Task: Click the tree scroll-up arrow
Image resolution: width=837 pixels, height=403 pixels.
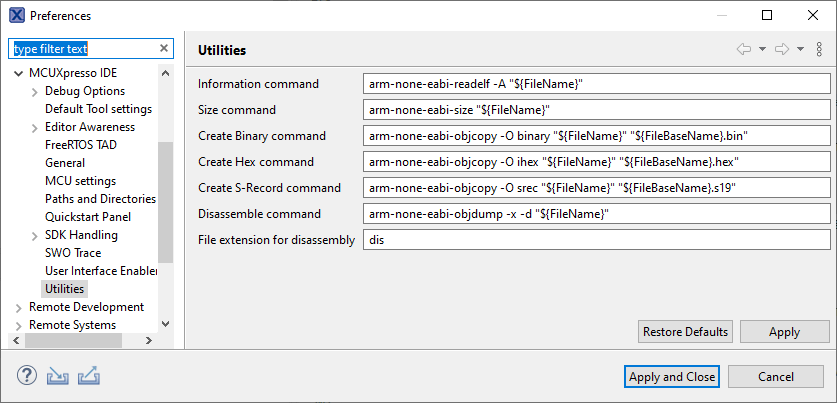Action: (165, 73)
